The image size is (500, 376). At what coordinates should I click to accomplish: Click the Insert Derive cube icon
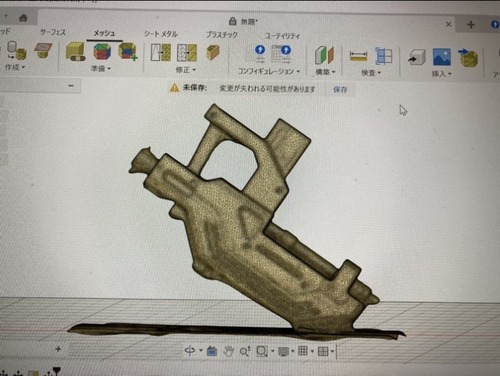pyautogui.click(x=417, y=57)
